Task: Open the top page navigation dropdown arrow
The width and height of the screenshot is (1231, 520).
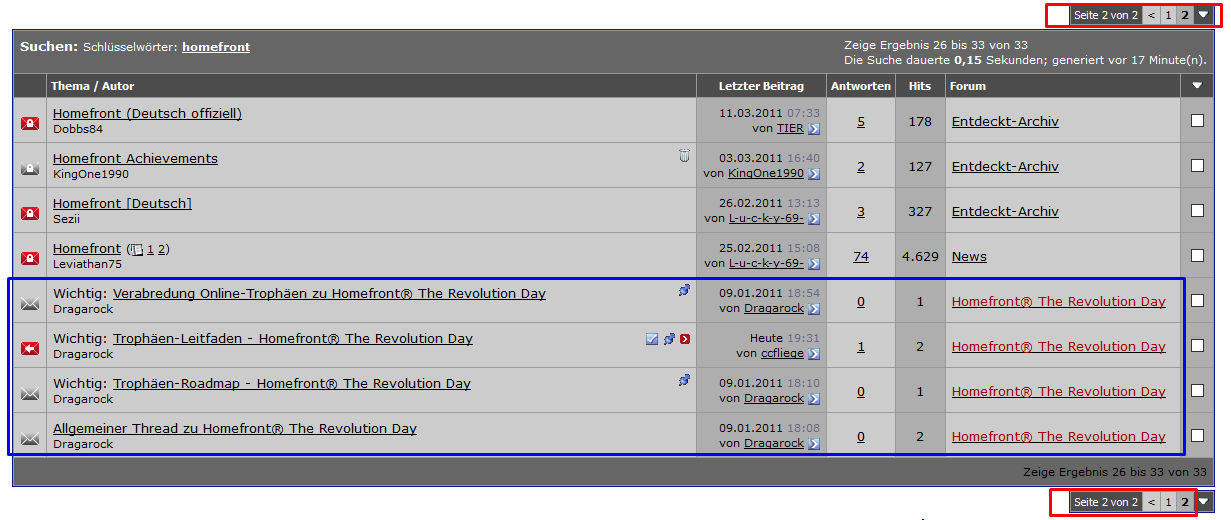Action: (1203, 15)
